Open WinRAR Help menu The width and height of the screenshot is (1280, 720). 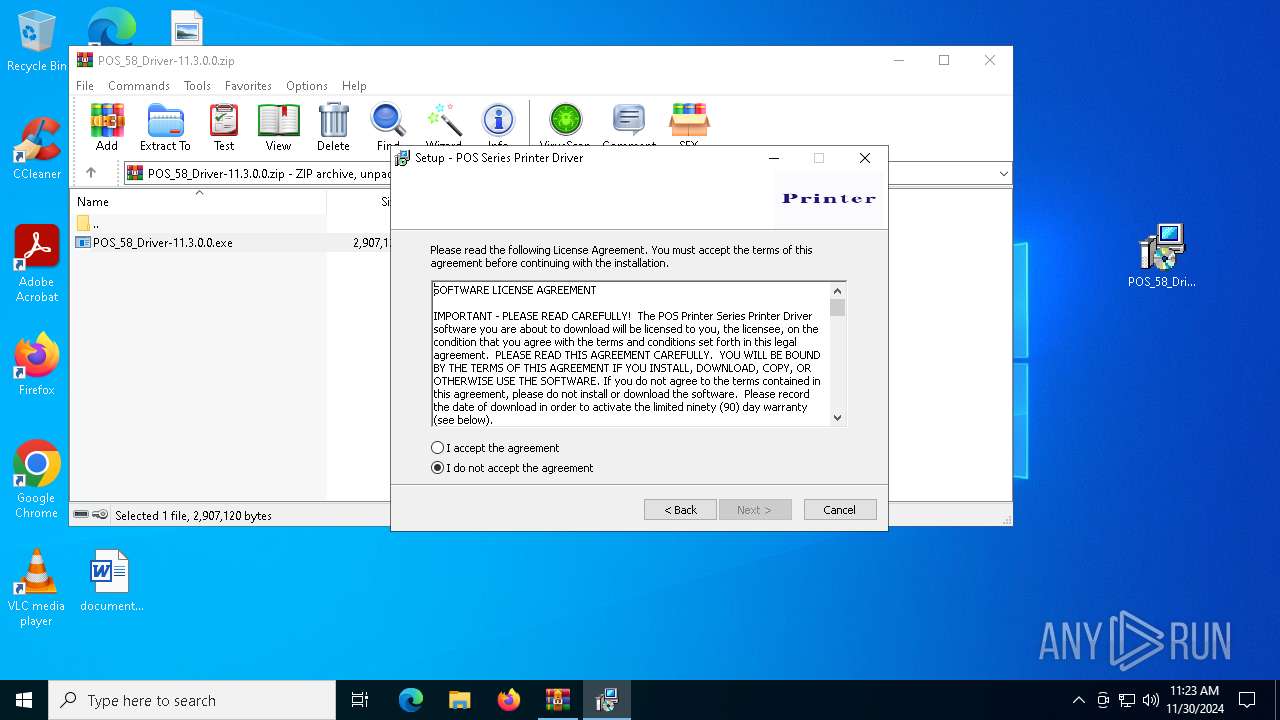pos(354,86)
